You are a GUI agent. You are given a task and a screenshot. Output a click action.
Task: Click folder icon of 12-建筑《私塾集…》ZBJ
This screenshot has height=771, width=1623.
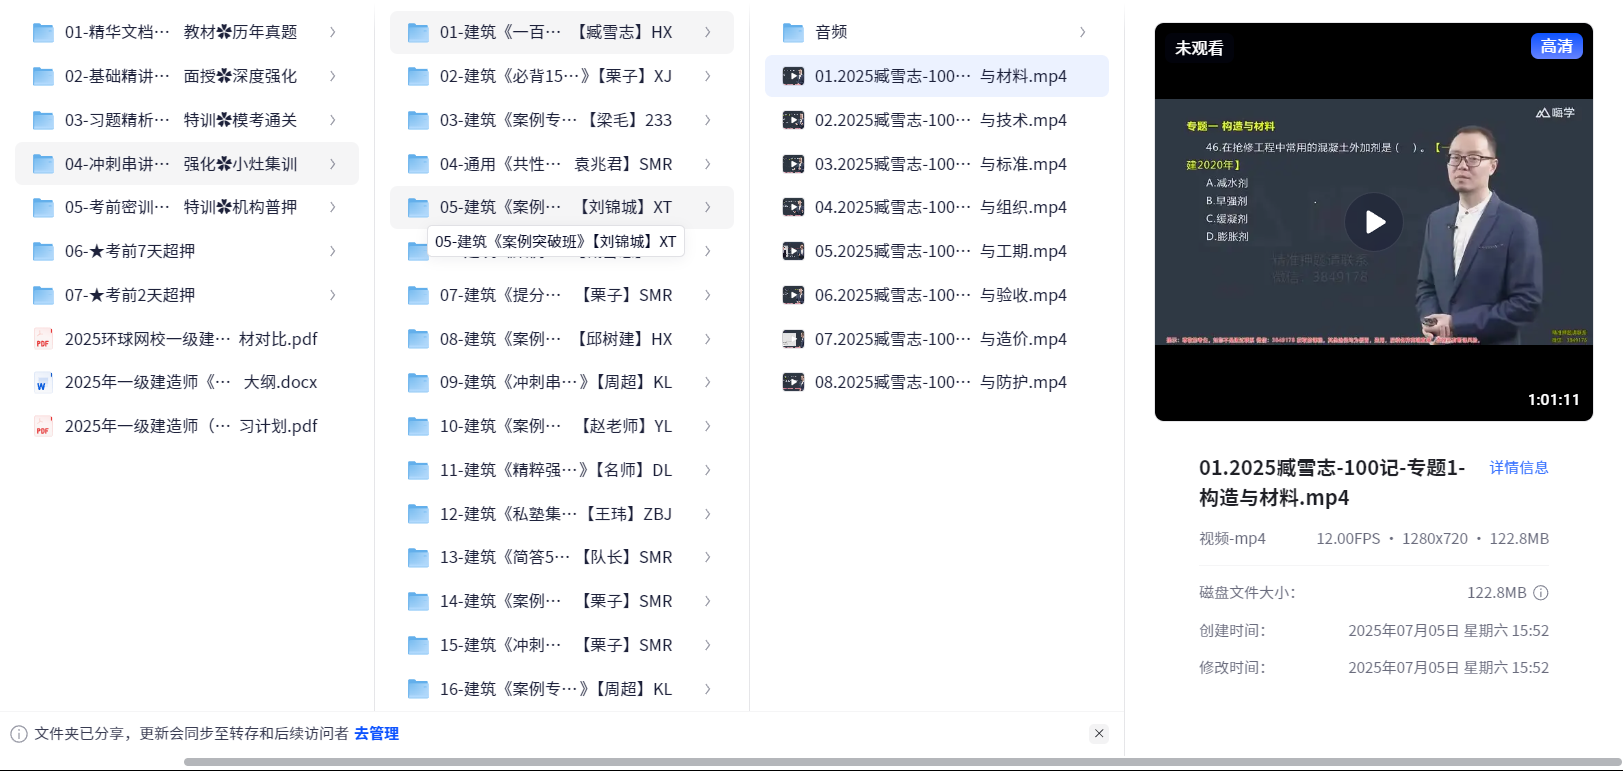(418, 514)
